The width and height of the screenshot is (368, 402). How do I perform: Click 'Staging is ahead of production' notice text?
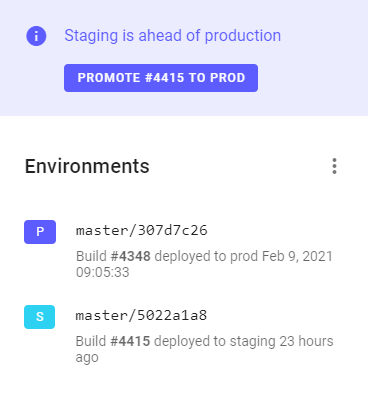tap(173, 36)
